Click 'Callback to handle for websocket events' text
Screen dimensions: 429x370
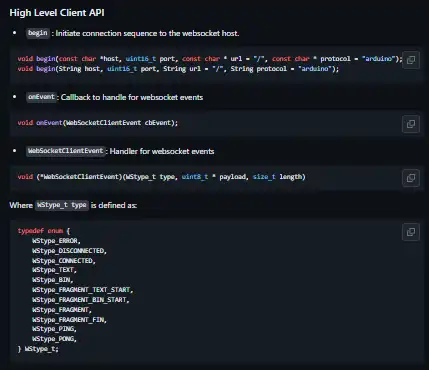132,97
